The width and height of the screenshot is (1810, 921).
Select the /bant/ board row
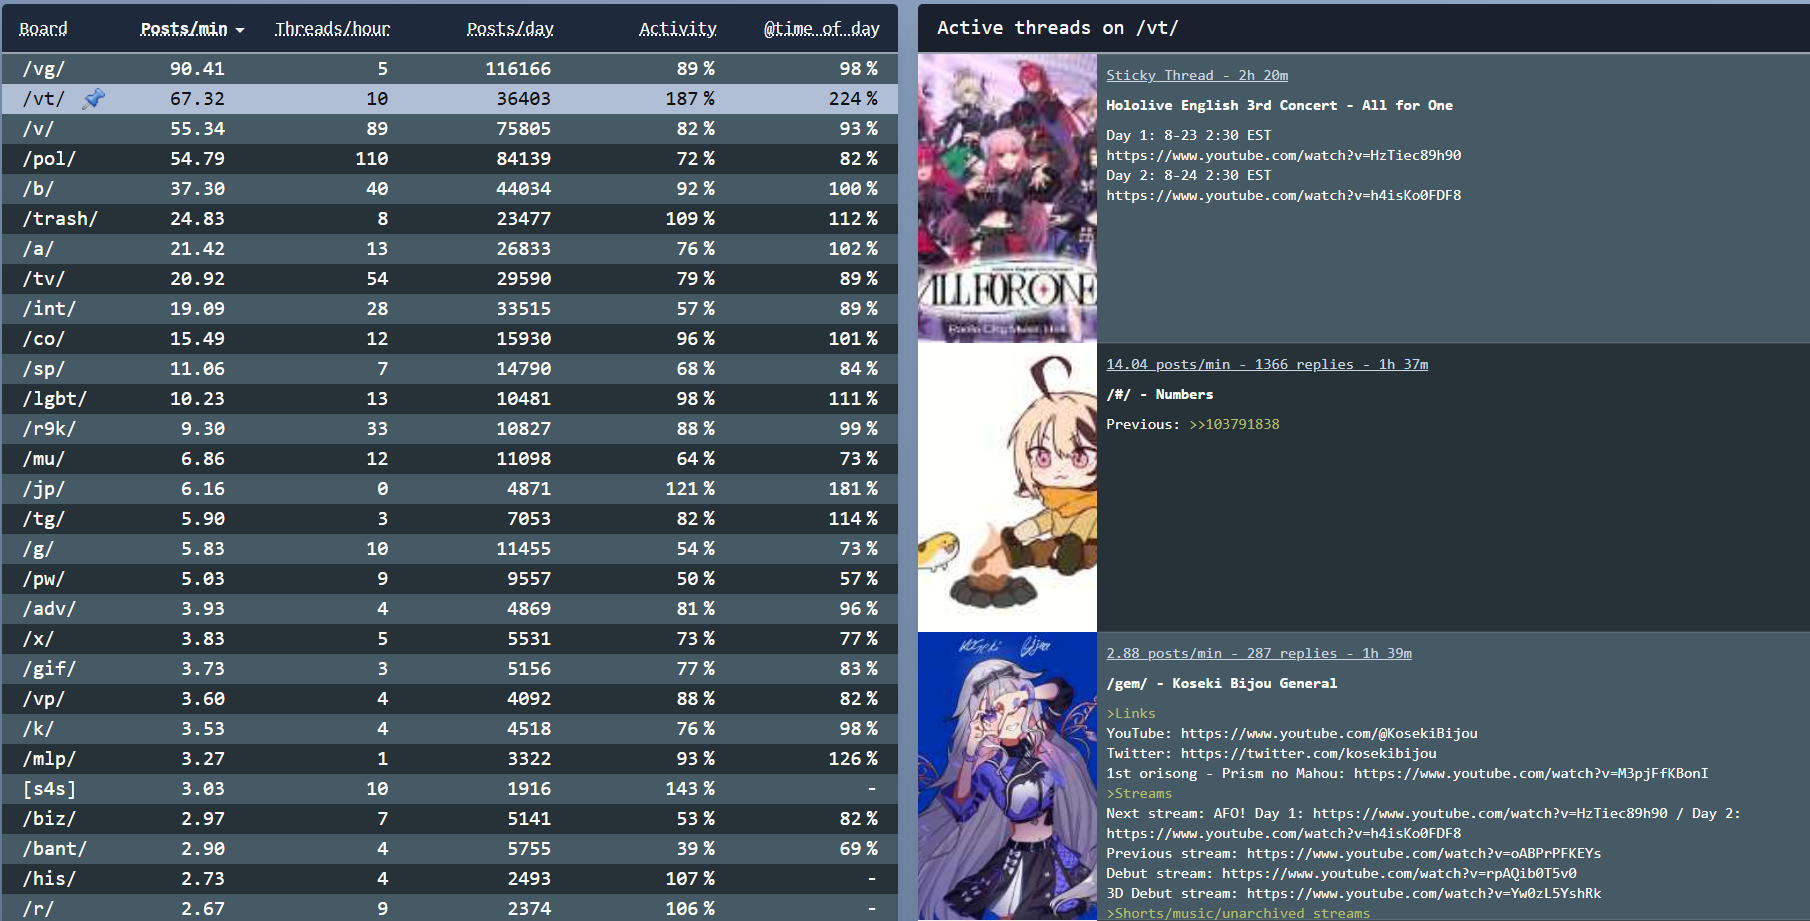click(x=449, y=848)
